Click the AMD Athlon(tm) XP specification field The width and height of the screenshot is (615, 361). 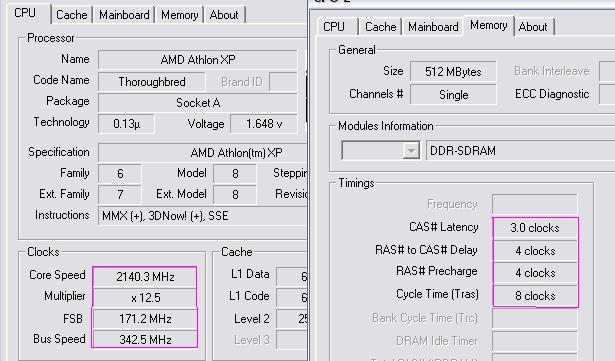[202, 153]
